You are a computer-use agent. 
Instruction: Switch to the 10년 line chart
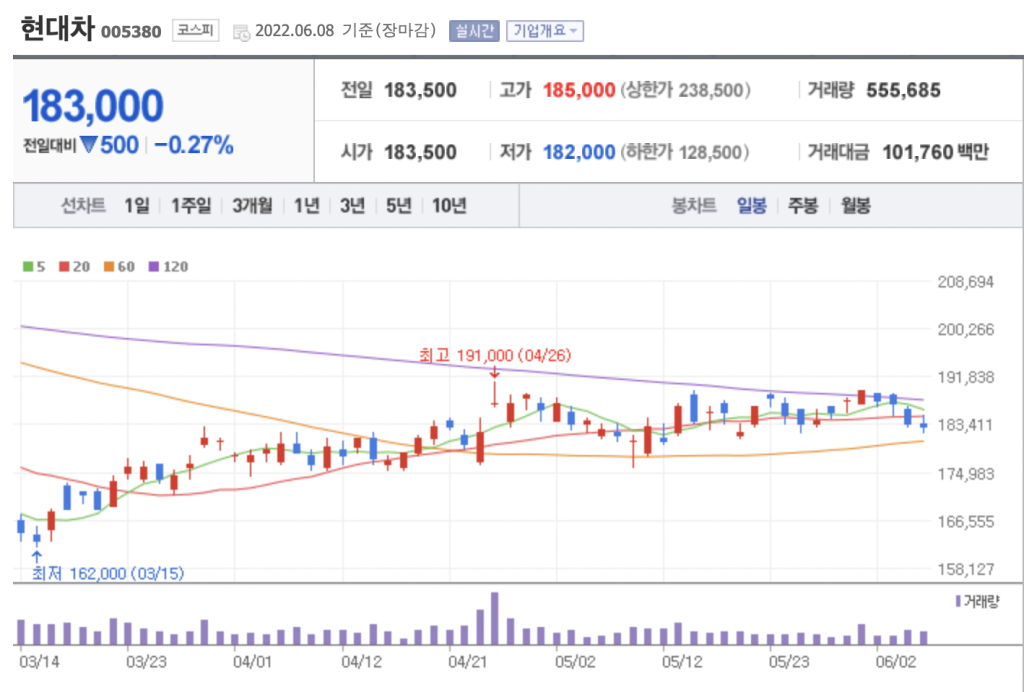pyautogui.click(x=449, y=206)
